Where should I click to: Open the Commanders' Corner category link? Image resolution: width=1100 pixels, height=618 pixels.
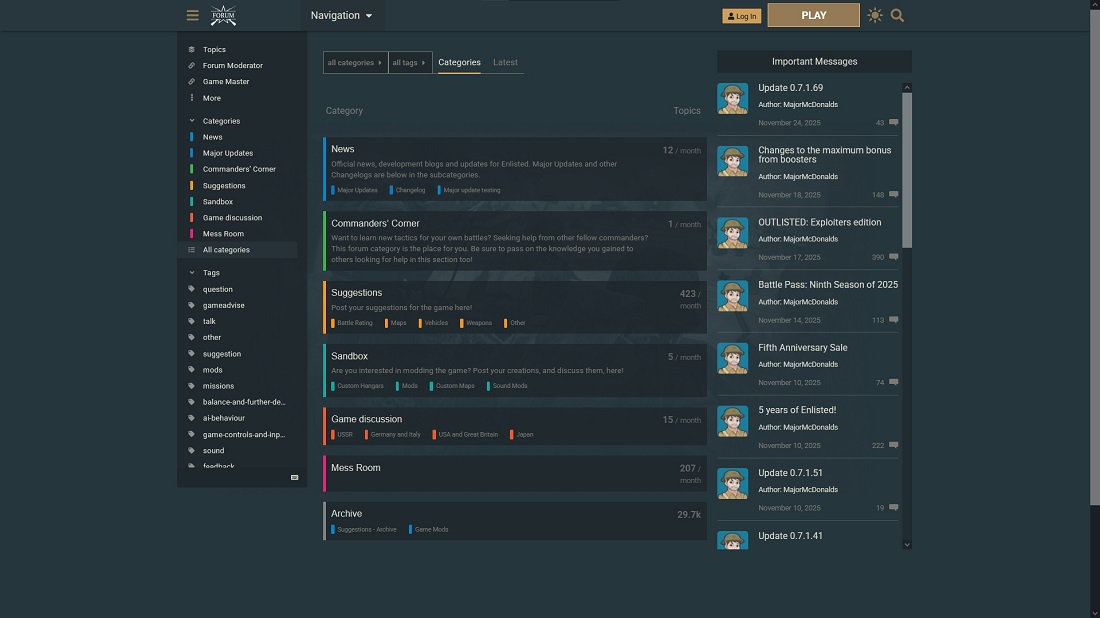click(x=375, y=223)
